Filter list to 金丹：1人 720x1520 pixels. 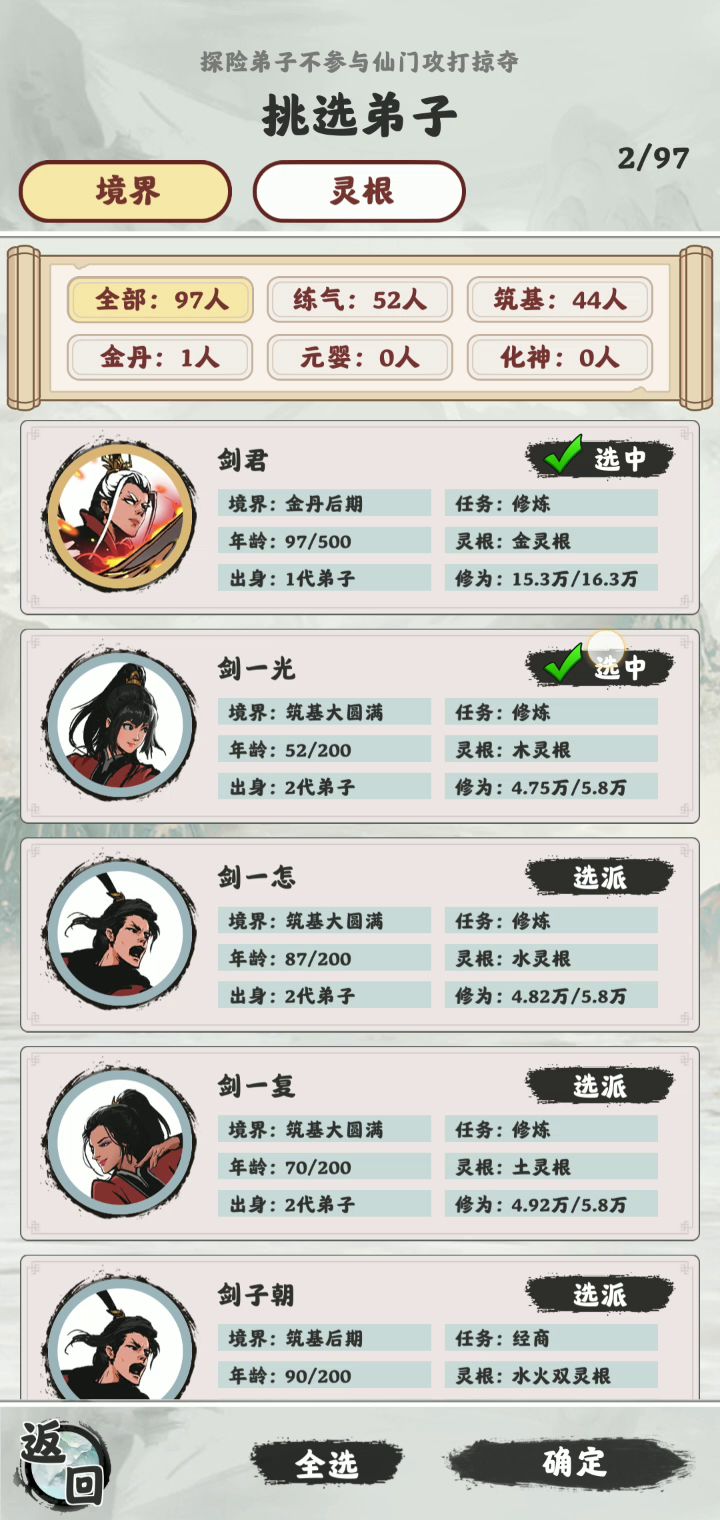tap(160, 357)
